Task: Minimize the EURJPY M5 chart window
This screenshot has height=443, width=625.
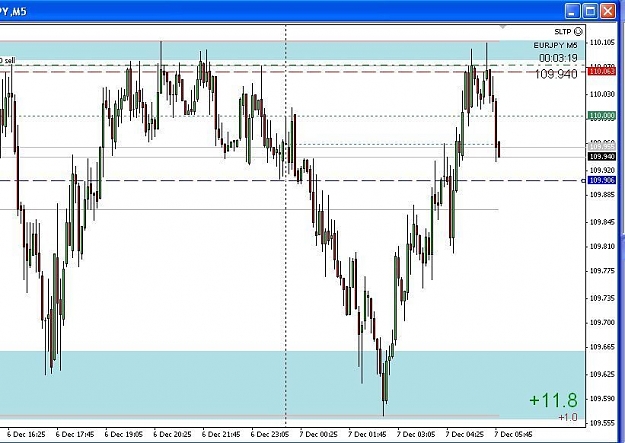Action: click(x=572, y=11)
